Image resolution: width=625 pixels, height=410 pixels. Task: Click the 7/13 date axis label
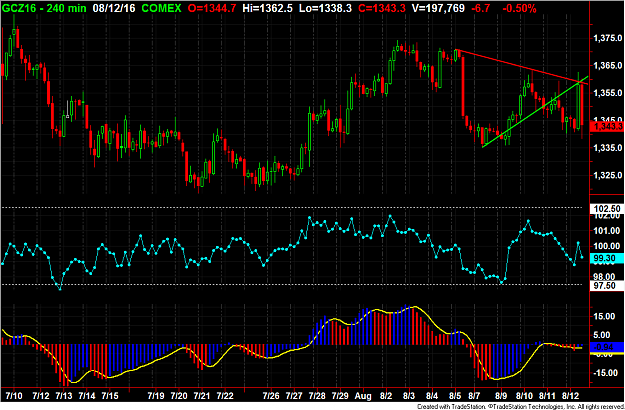(63, 396)
